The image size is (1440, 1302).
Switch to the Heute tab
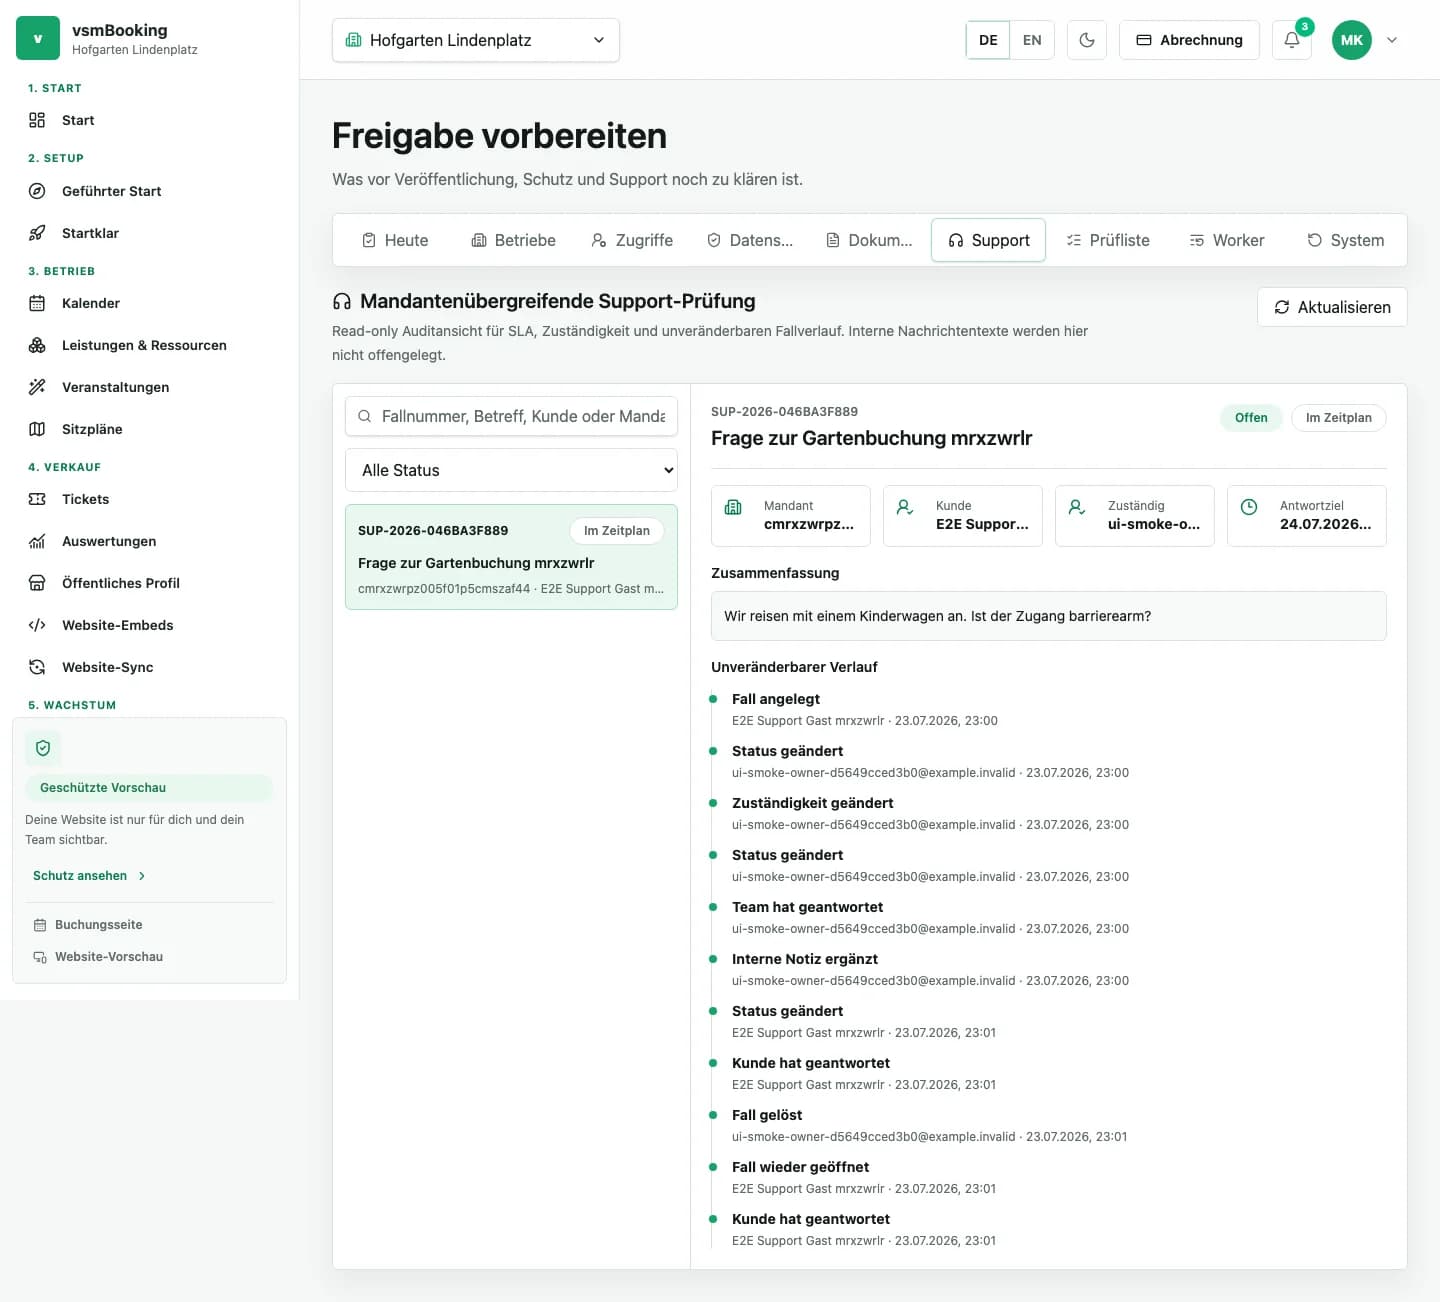[x=395, y=240]
